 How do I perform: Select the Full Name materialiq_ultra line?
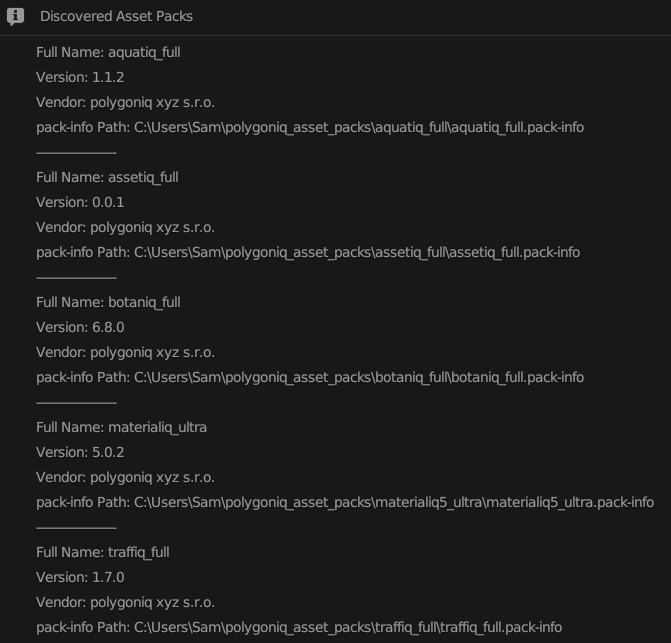pyautogui.click(x=121, y=427)
